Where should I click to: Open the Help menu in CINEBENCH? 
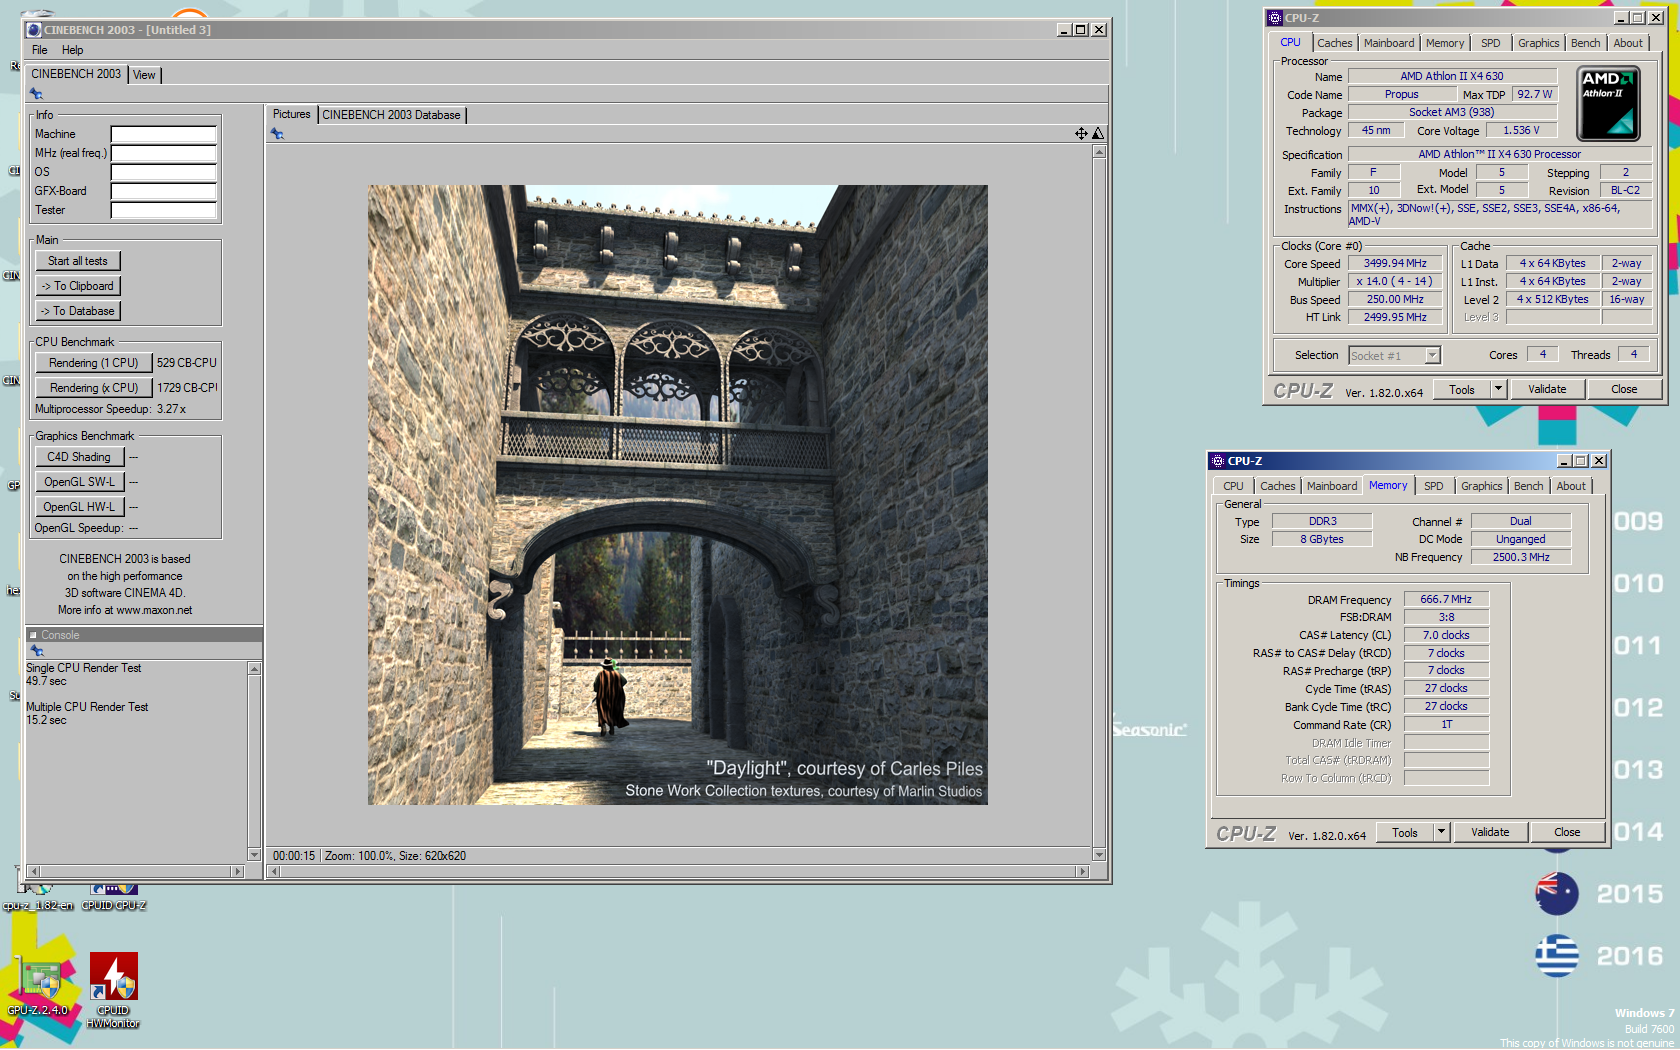pyautogui.click(x=72, y=50)
